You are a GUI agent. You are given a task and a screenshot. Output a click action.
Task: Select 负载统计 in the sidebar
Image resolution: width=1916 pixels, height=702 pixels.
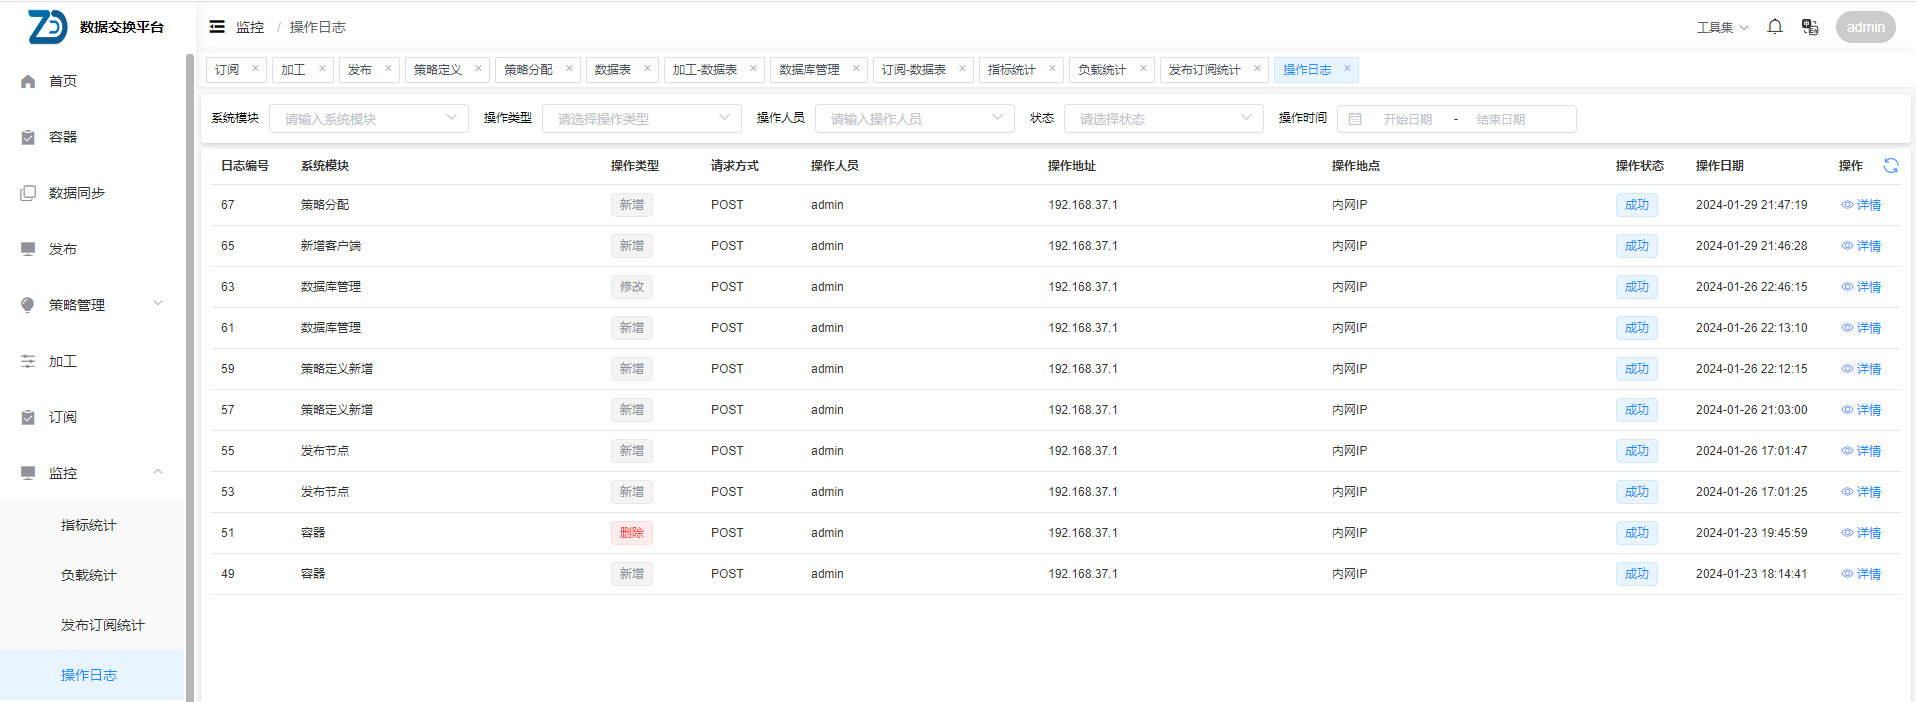point(89,575)
